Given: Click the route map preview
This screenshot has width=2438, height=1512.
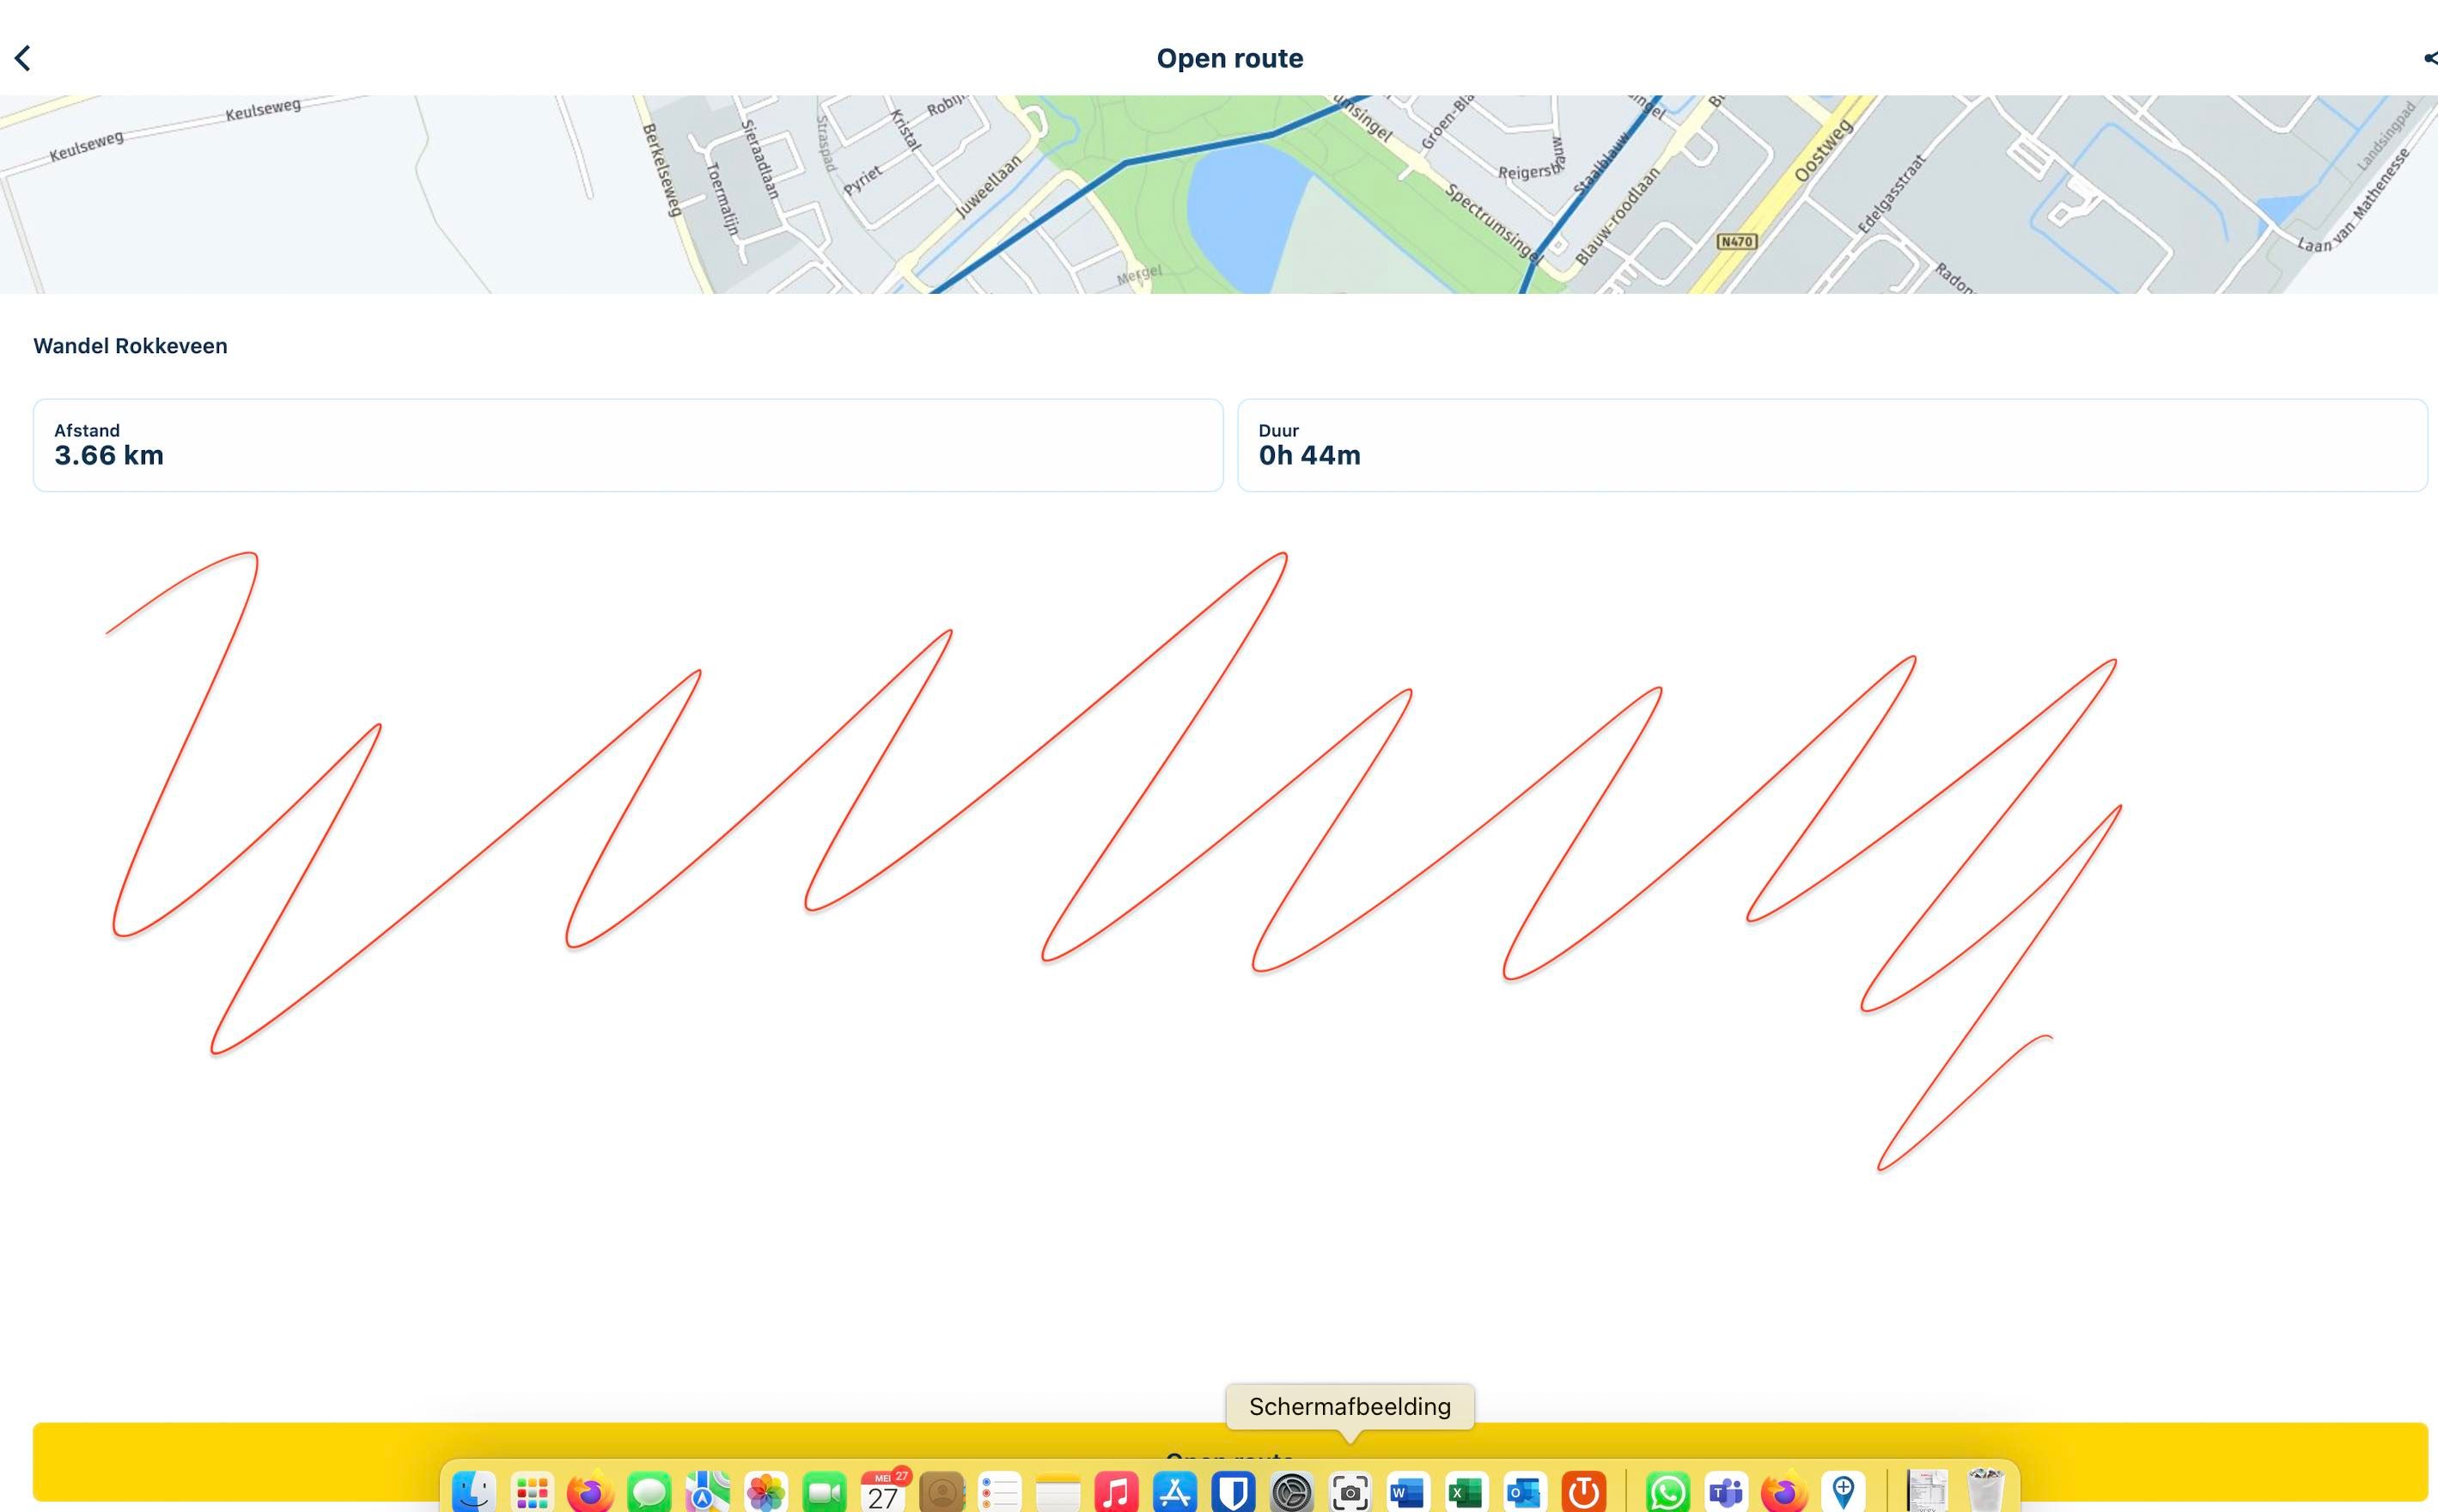Looking at the screenshot, I should click(x=1219, y=194).
